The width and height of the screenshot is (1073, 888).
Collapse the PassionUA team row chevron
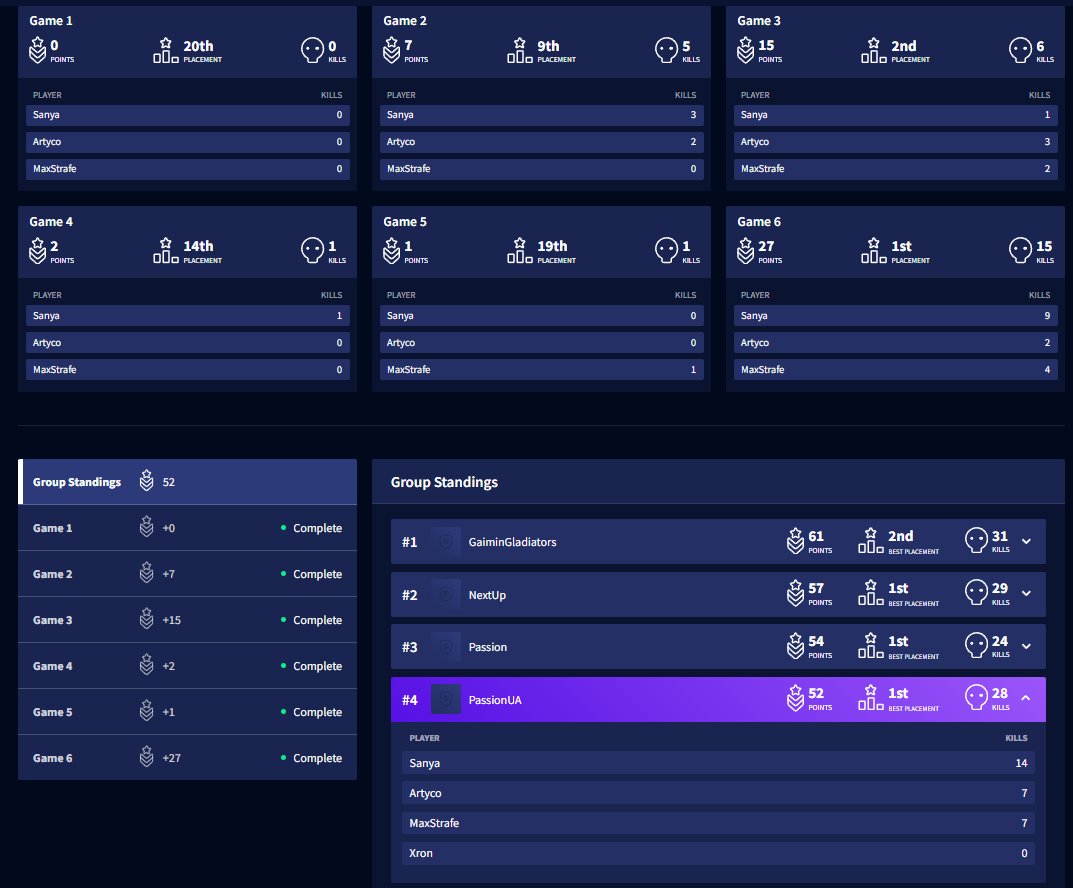[x=1026, y=698]
